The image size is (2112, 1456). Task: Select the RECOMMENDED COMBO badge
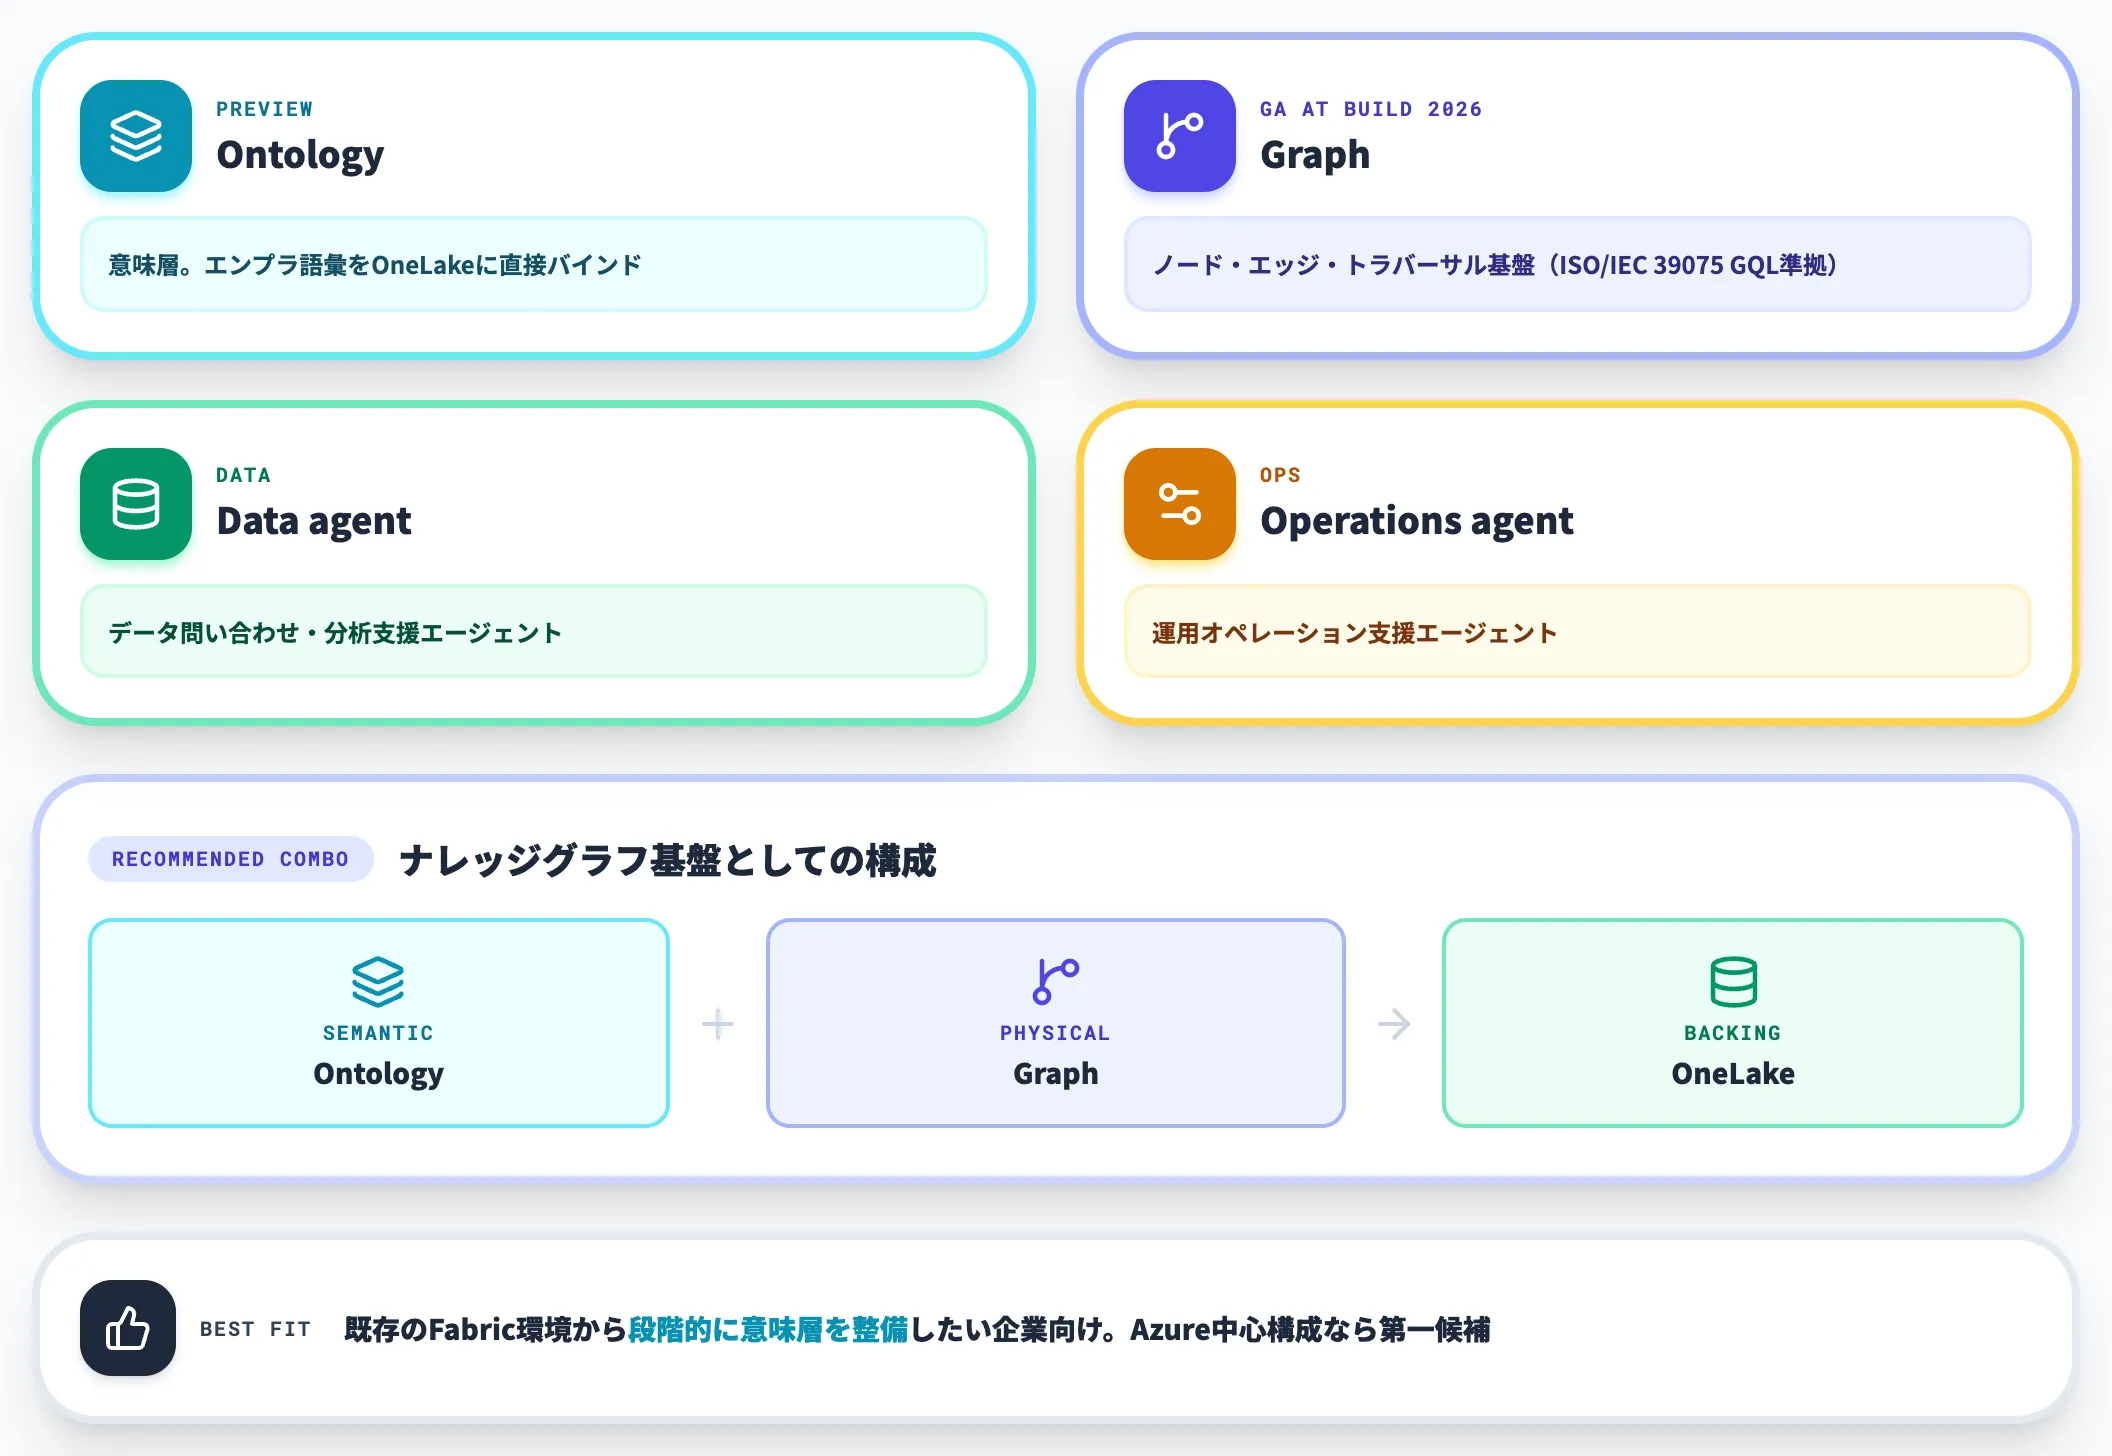click(230, 859)
